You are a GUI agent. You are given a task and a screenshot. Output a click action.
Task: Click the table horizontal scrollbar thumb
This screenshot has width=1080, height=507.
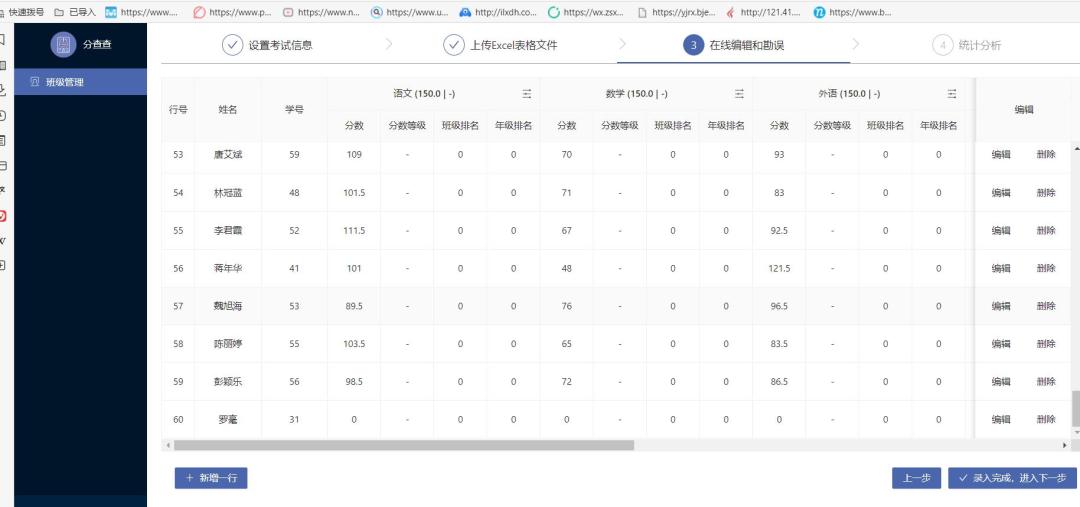coord(404,446)
